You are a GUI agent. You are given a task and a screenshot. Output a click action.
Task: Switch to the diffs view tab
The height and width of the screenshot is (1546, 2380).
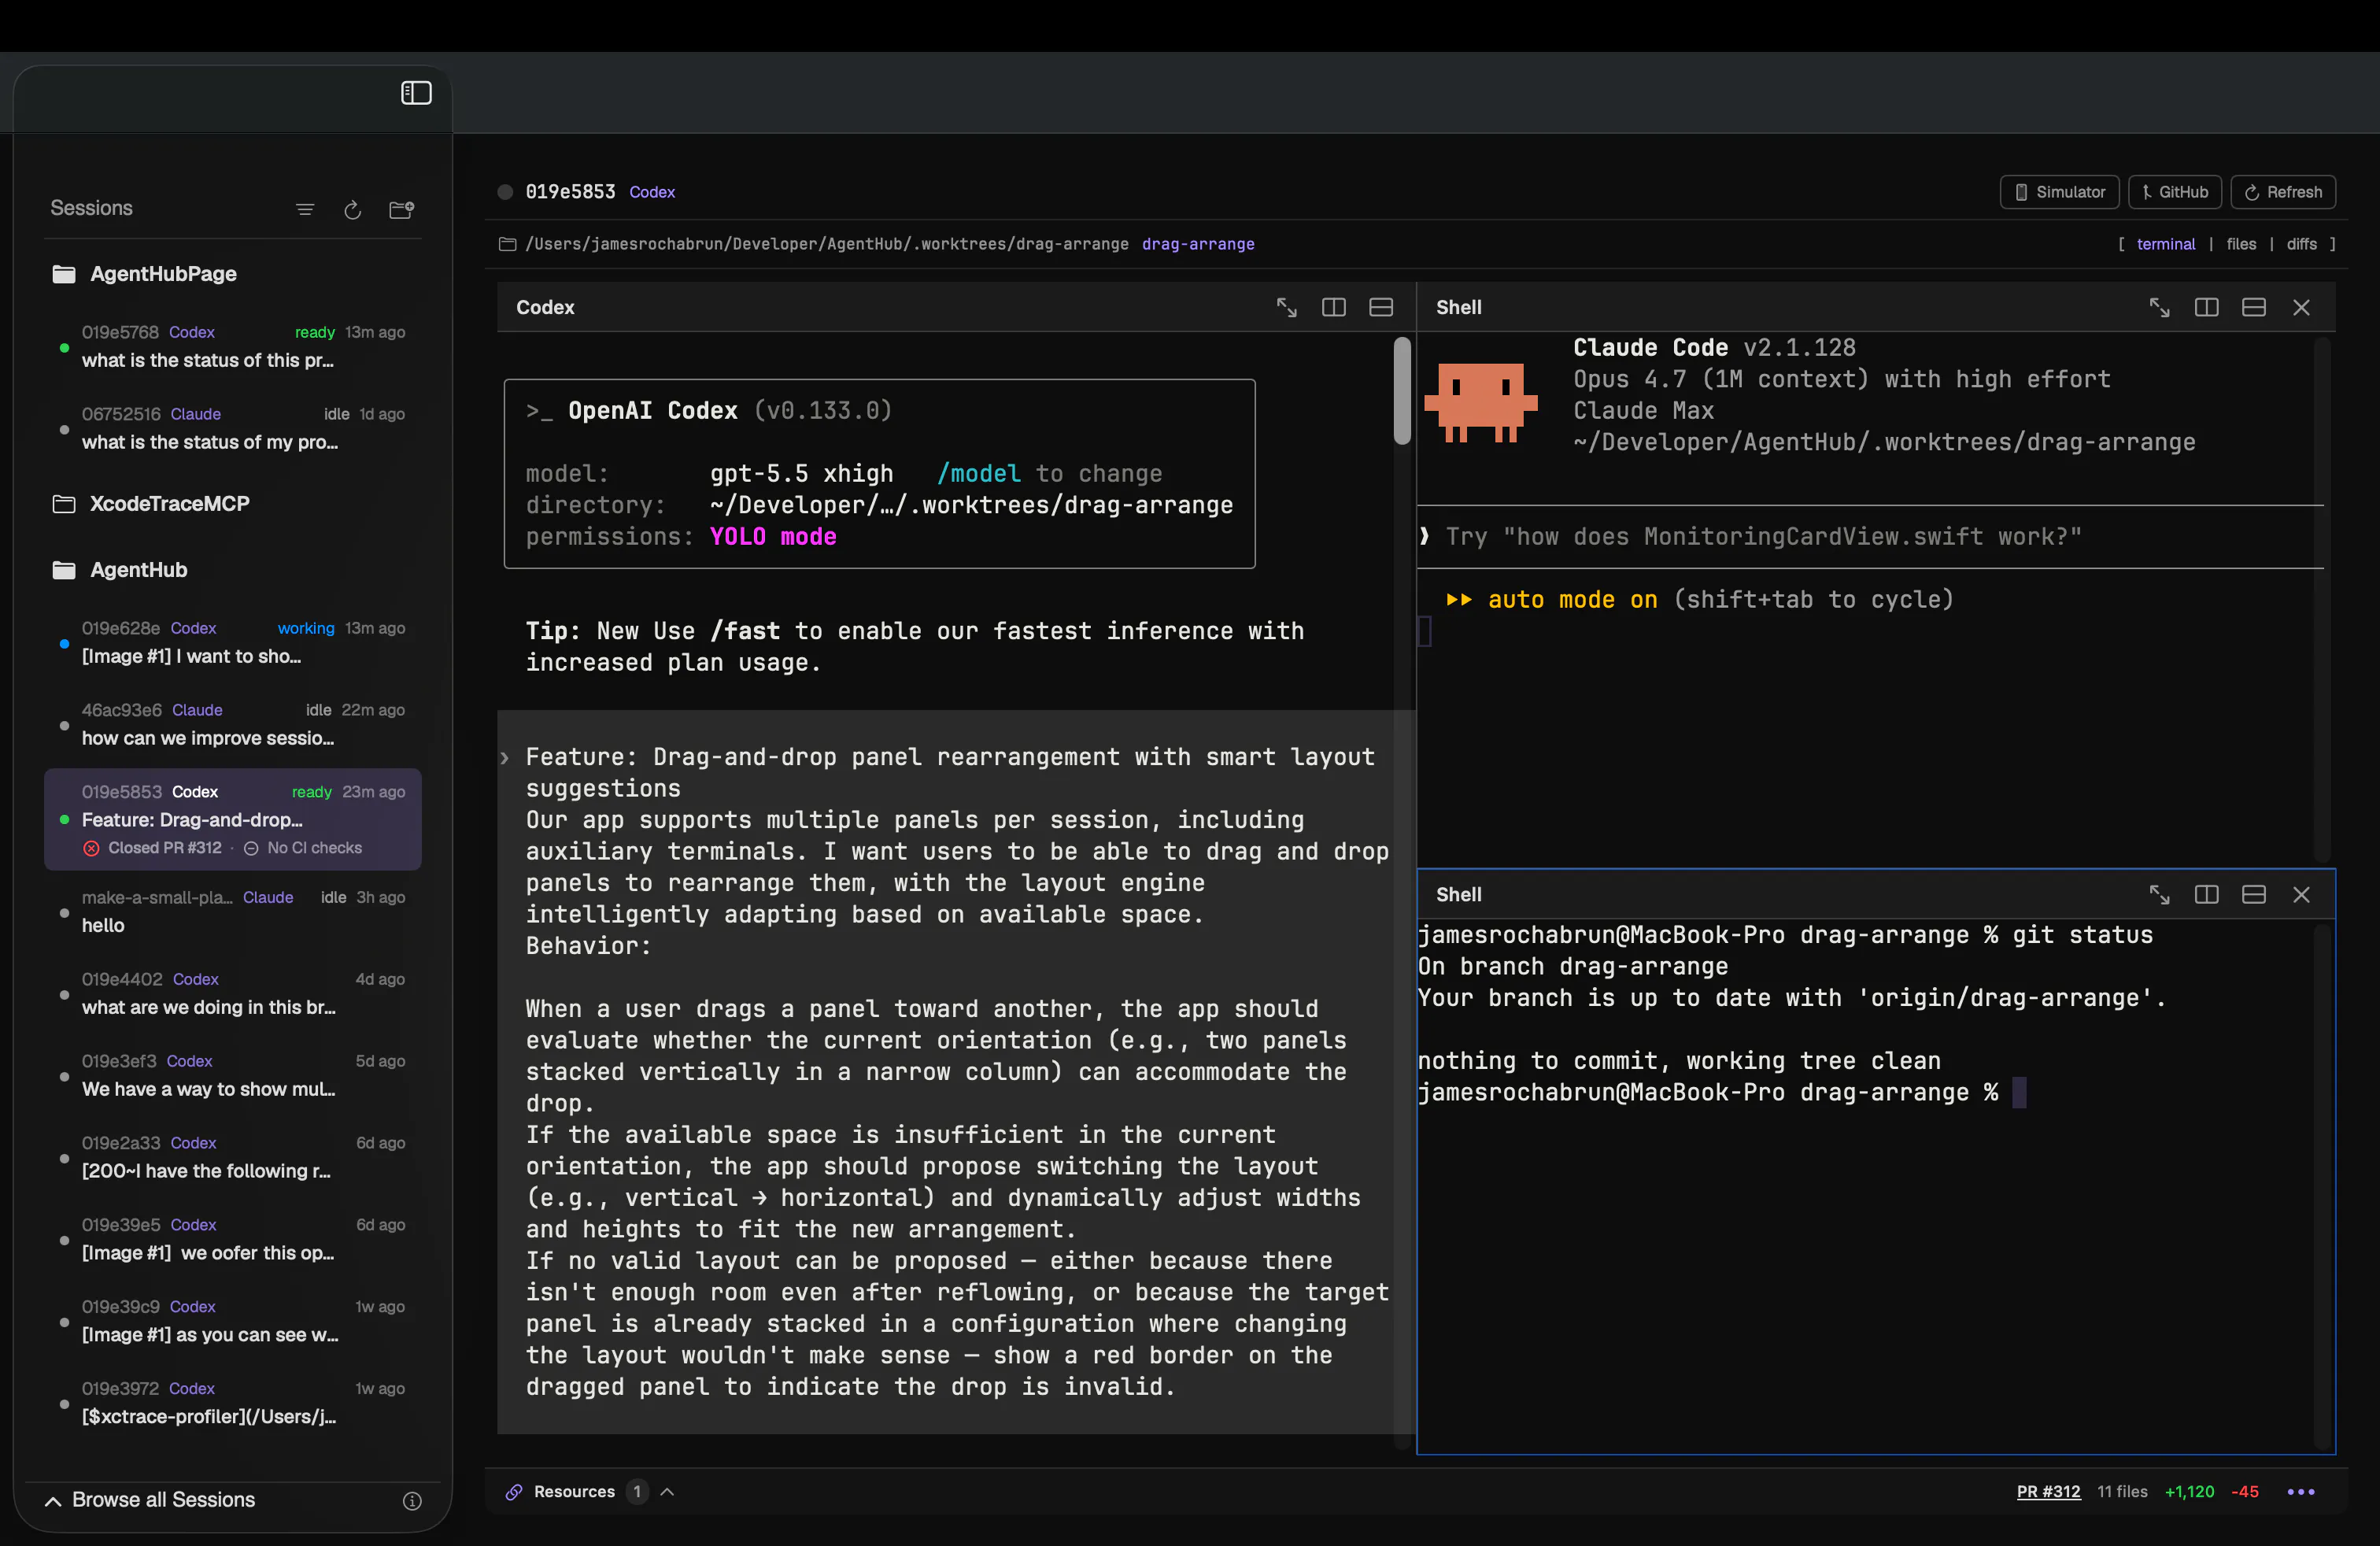point(2302,244)
